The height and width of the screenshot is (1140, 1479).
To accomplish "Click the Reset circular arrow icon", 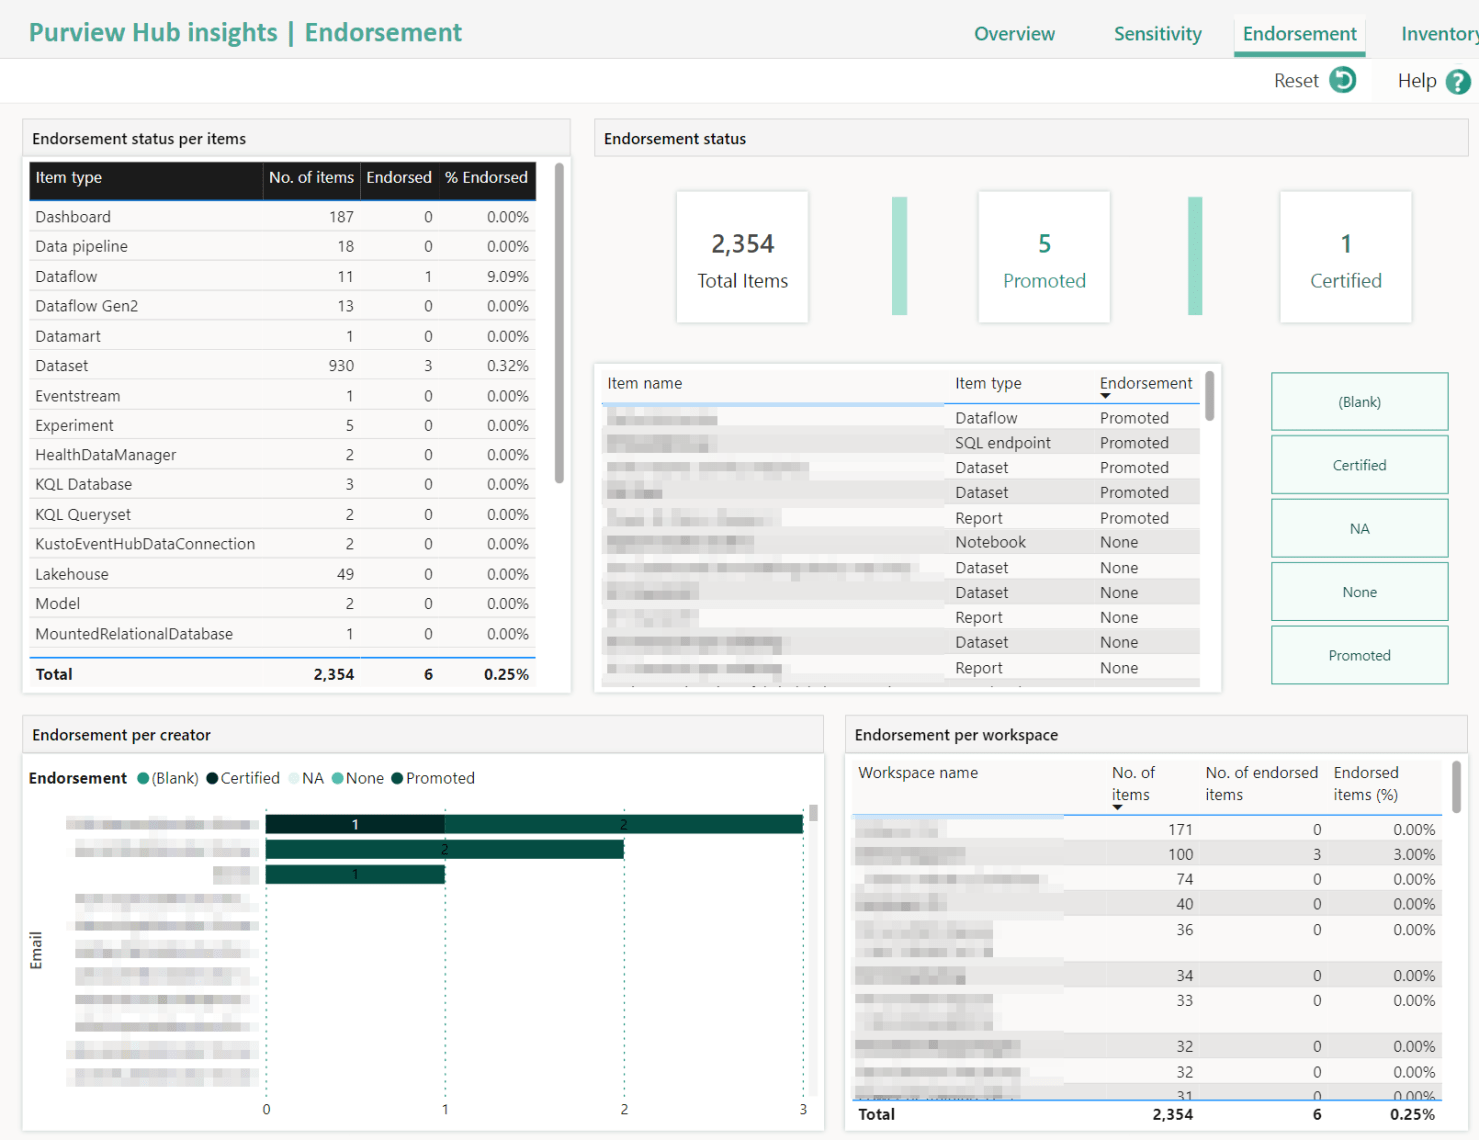I will pos(1344,80).
